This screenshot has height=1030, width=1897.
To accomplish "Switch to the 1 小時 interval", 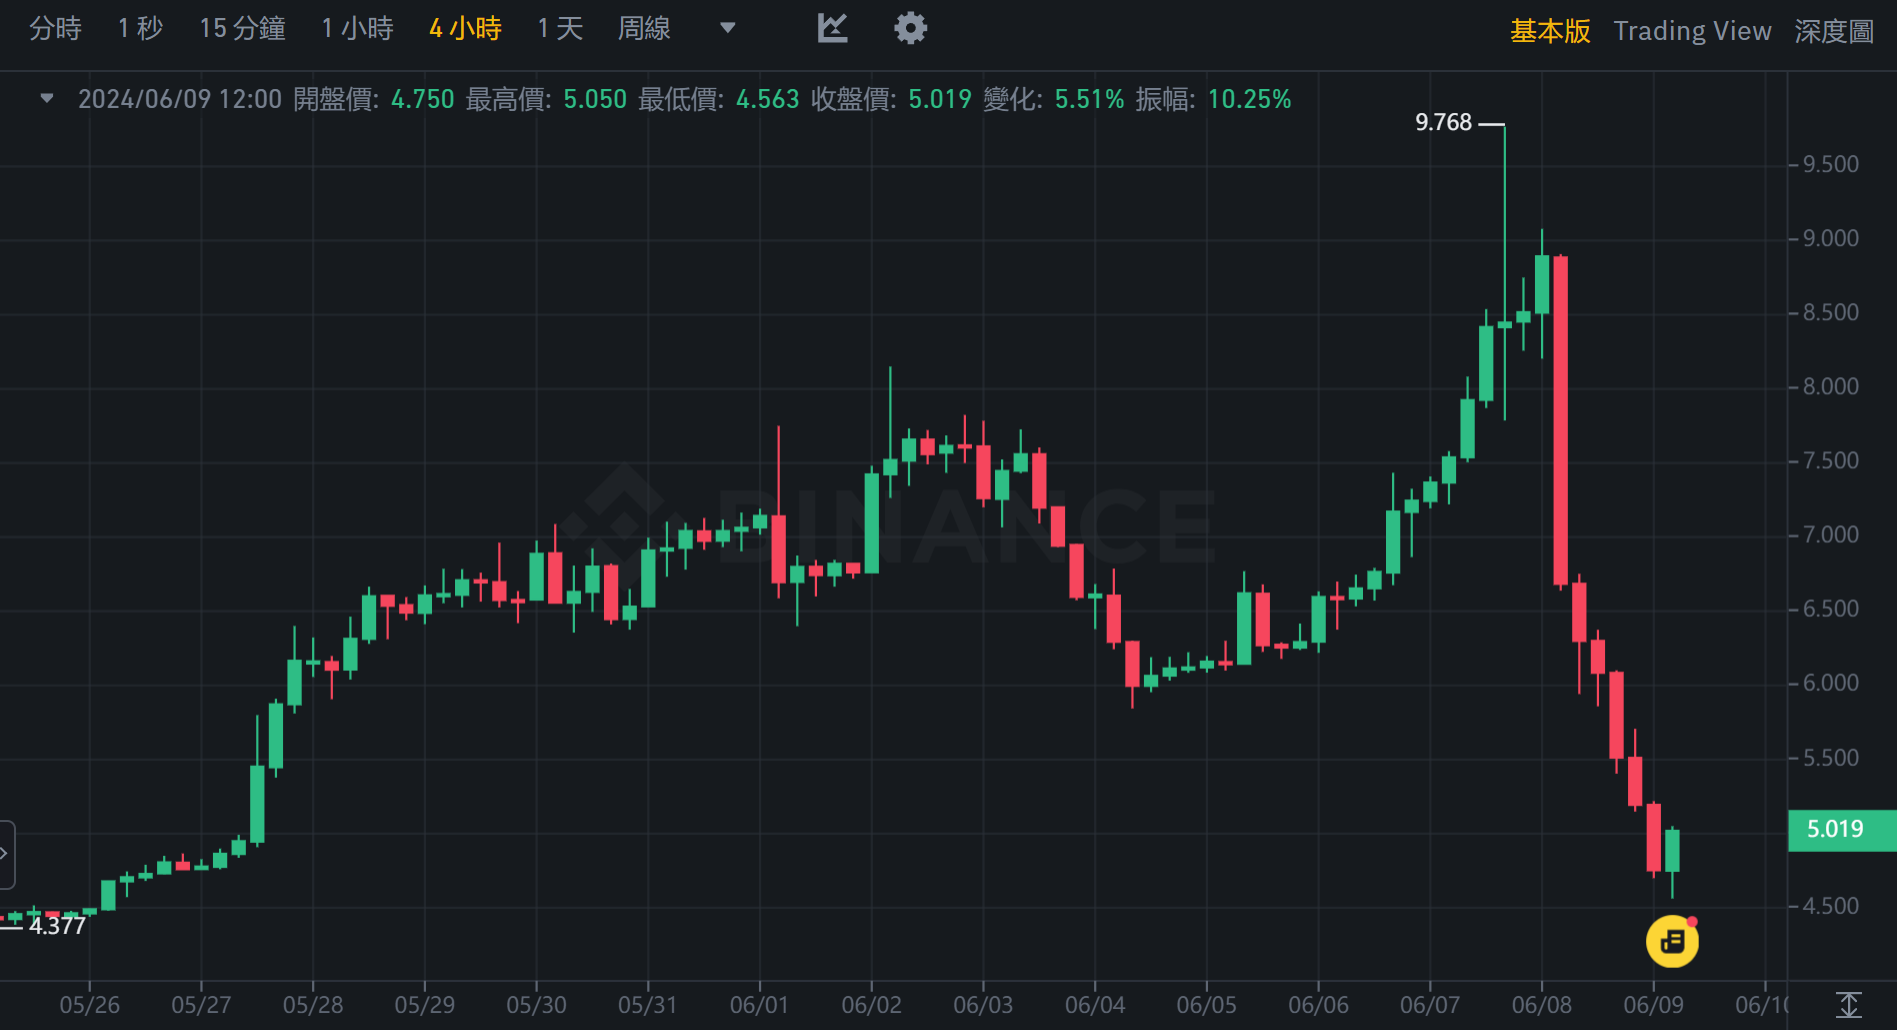I will coord(357,29).
